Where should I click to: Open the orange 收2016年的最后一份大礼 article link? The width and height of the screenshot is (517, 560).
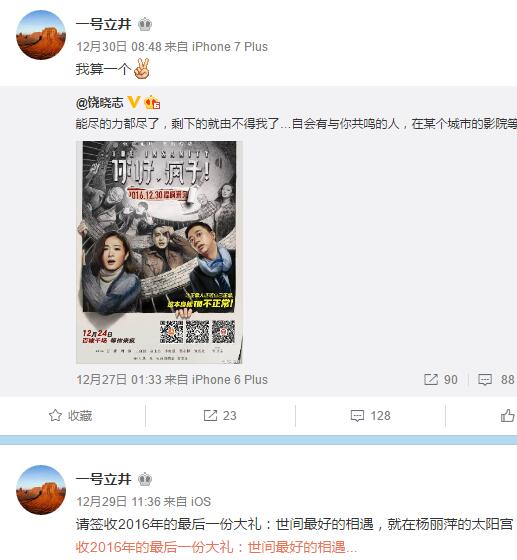pos(216,547)
